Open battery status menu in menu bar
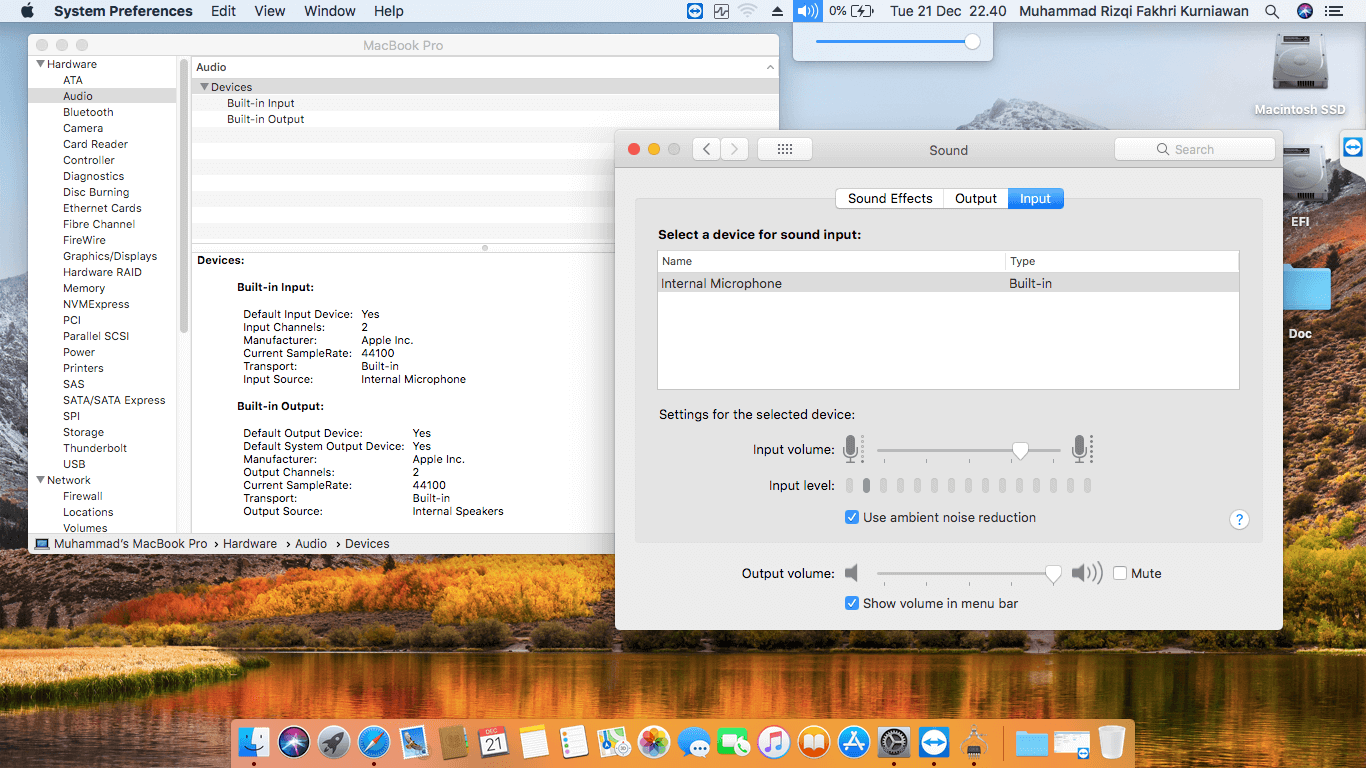The height and width of the screenshot is (768, 1366). coord(850,11)
